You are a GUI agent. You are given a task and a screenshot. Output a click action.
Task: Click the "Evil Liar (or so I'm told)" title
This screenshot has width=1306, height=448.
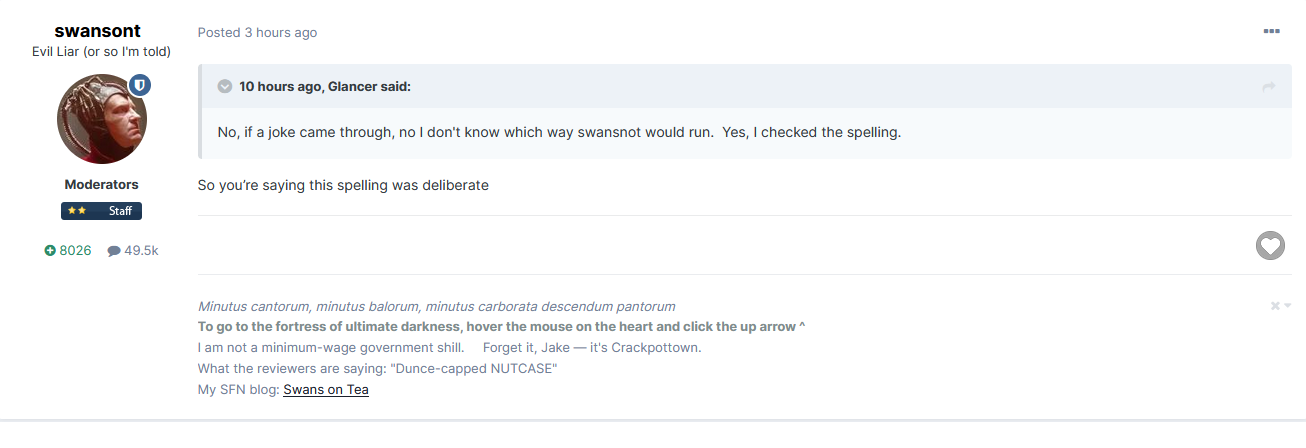101,52
